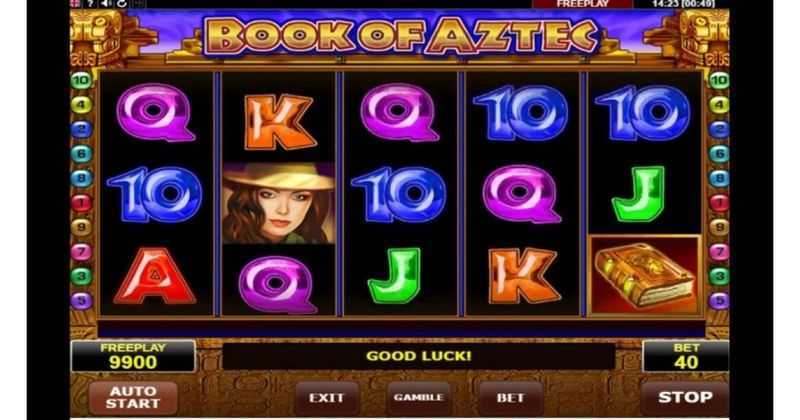Select the language flag icon
Screen dimensions: 800x420
click(x=76, y=4)
